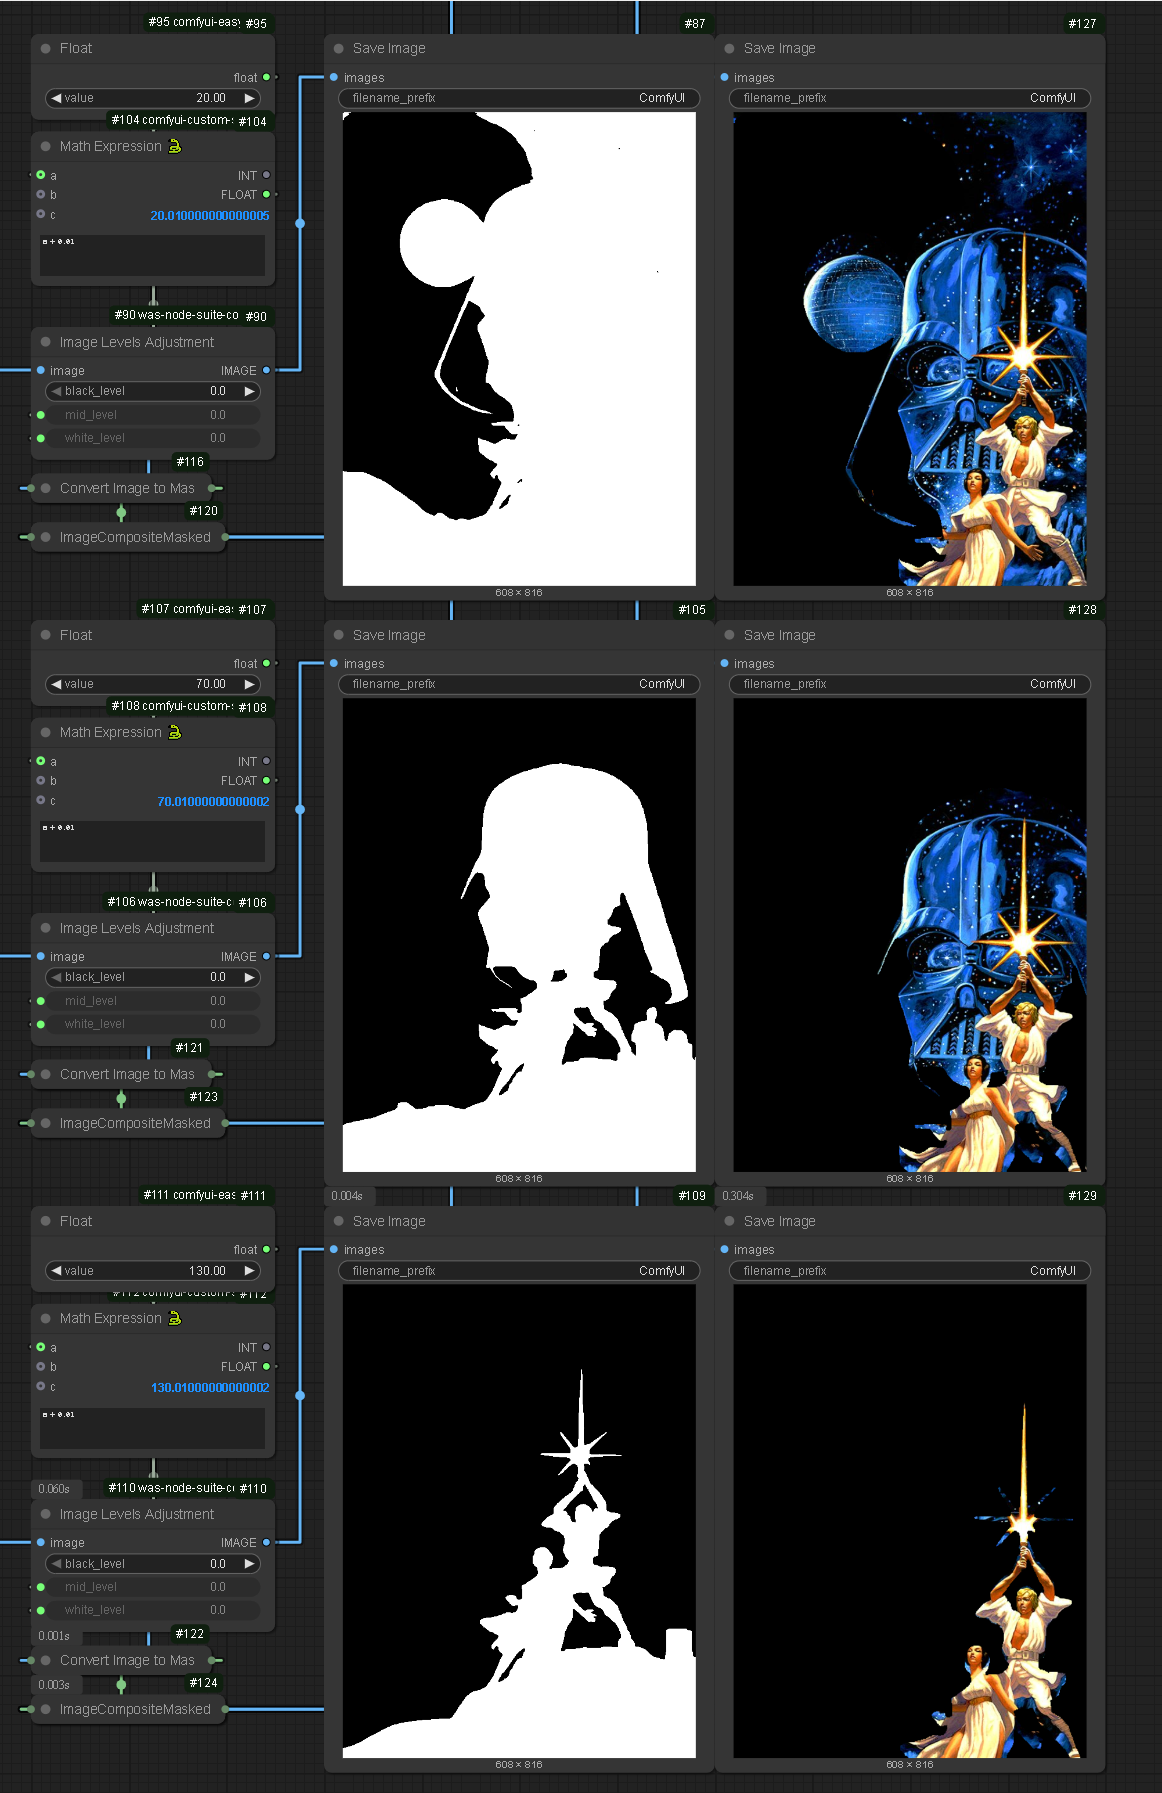This screenshot has height=1793, width=1162.
Task: Expand collapsed Convert Image to Mask node #122
Action: [46, 1660]
